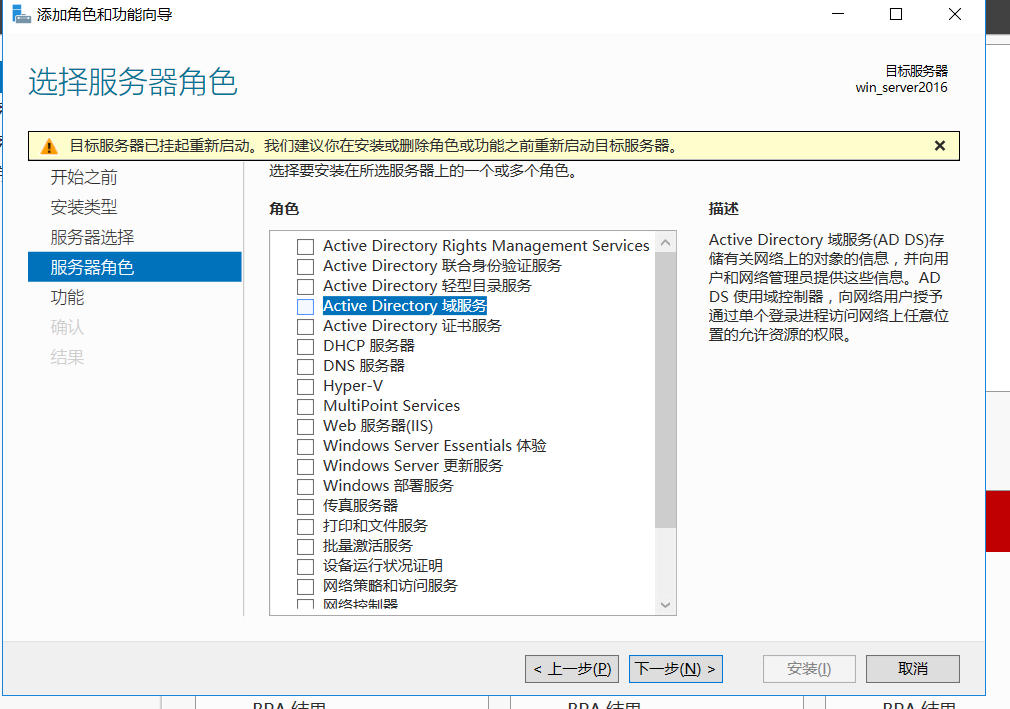Enable 设备运行状况证明 checkbox

305,566
